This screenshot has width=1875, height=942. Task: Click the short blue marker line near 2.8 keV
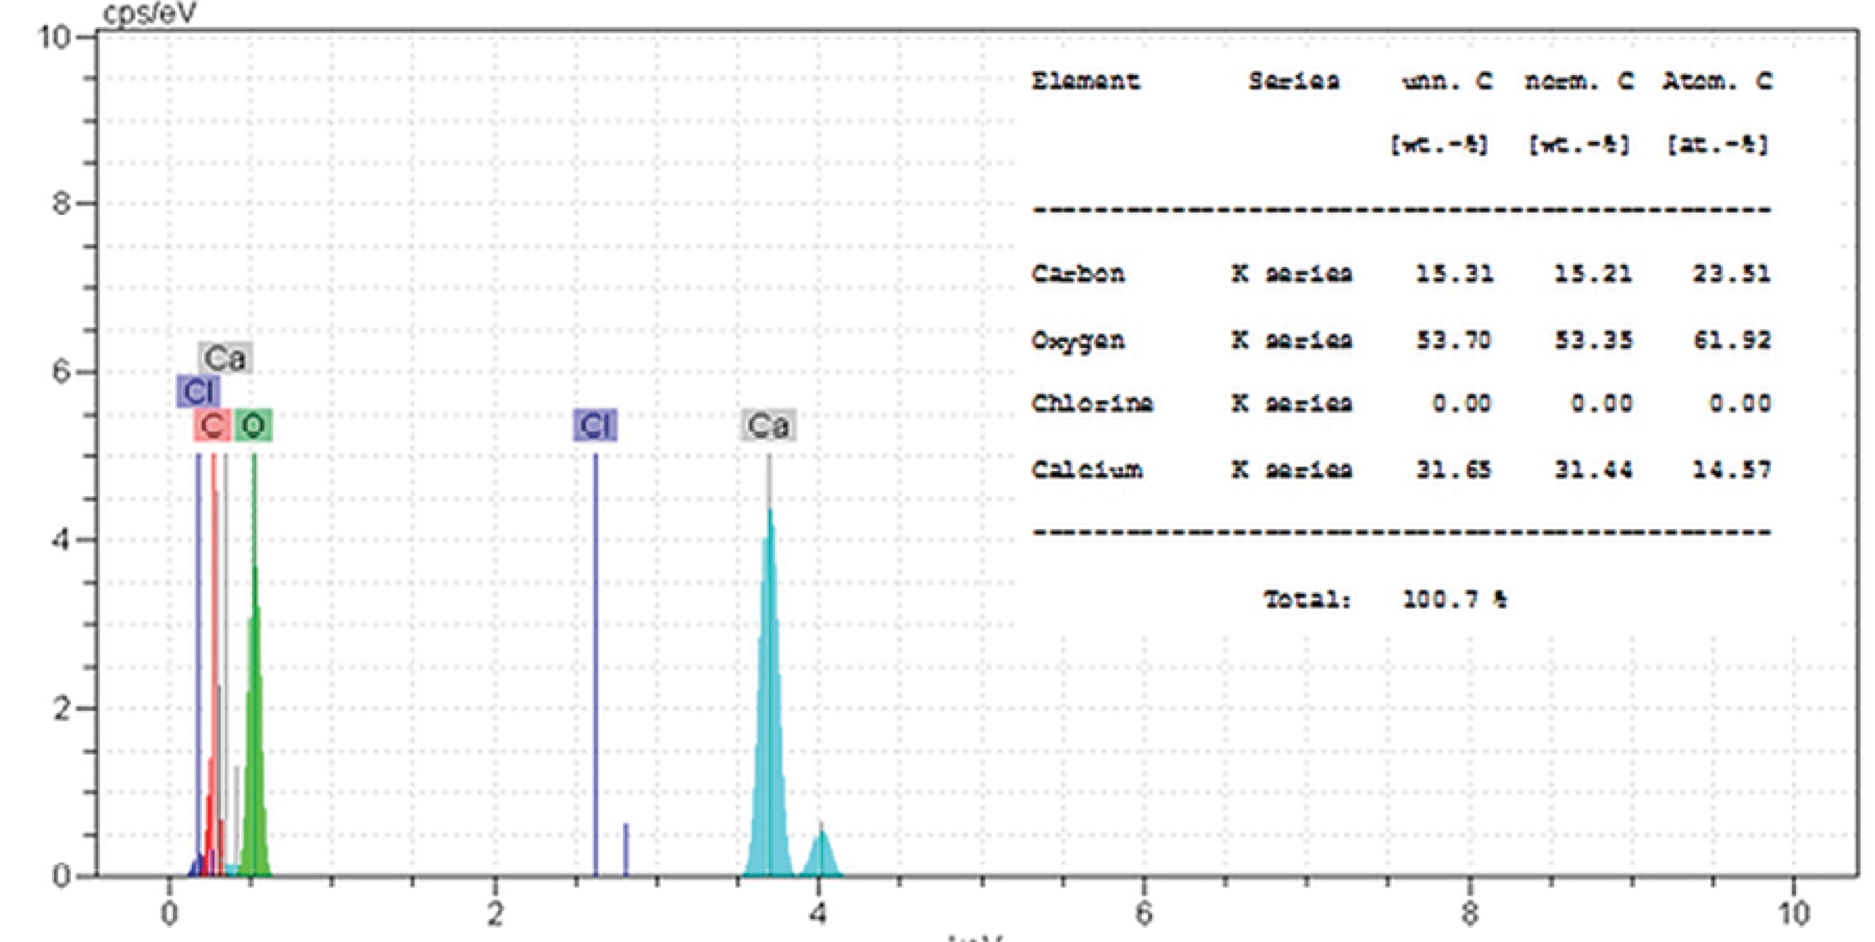[x=626, y=850]
